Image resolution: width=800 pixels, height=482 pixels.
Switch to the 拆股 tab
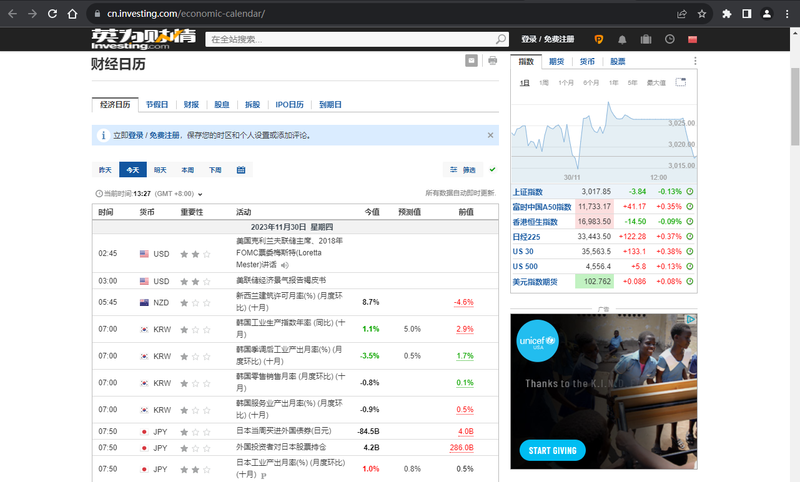(x=253, y=105)
